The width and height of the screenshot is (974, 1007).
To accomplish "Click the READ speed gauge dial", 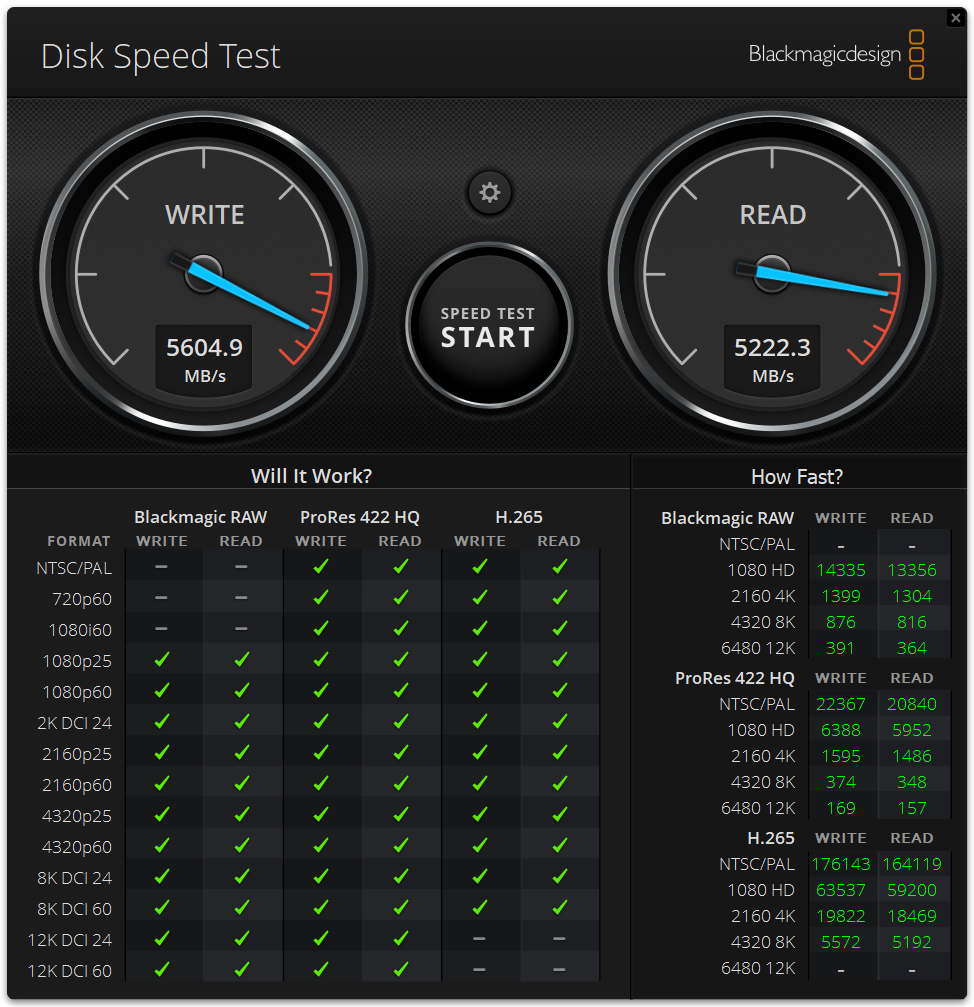I will pos(772,274).
